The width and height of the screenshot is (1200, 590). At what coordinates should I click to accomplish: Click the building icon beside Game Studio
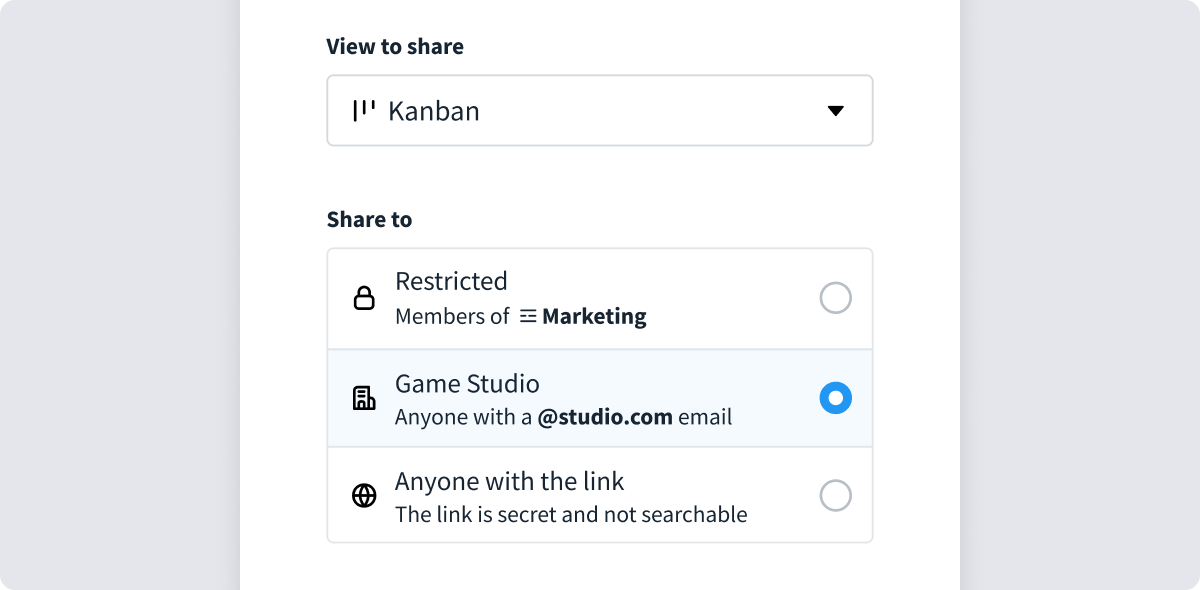[x=364, y=398]
